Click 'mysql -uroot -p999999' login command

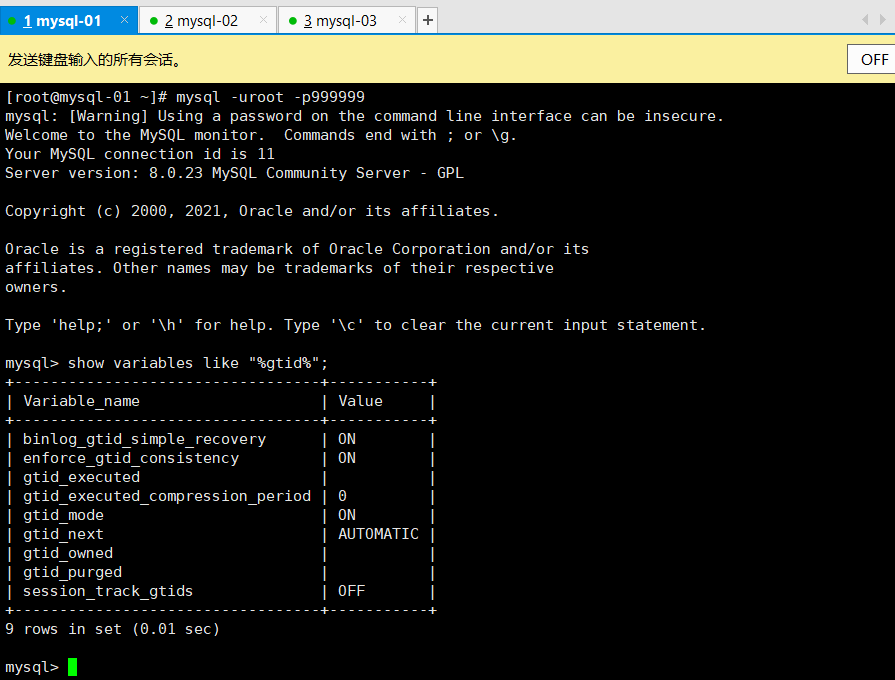(270, 97)
